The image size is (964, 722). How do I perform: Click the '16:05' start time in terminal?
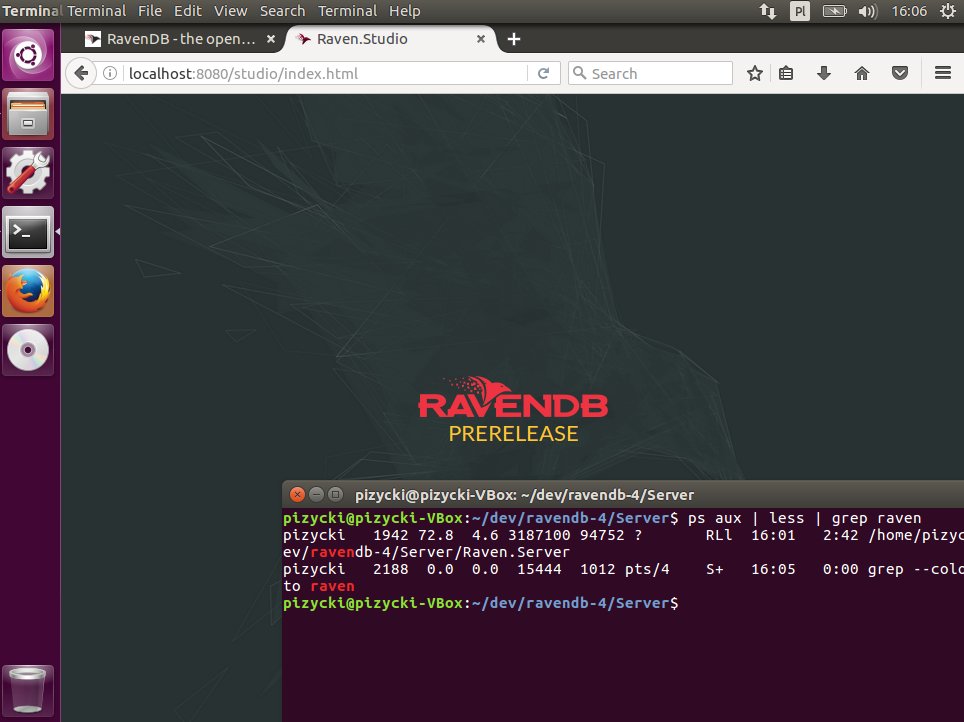(x=773, y=569)
